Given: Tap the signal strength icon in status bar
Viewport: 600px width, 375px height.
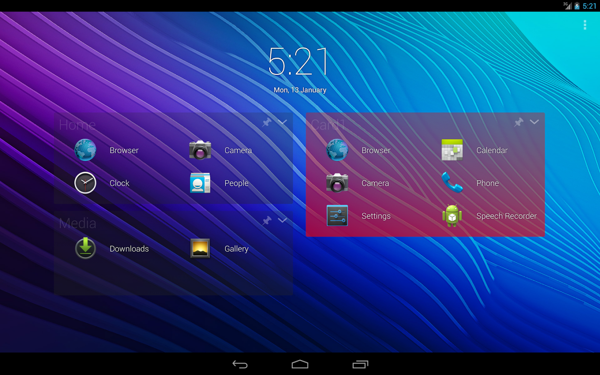Looking at the screenshot, I should click(x=567, y=6).
